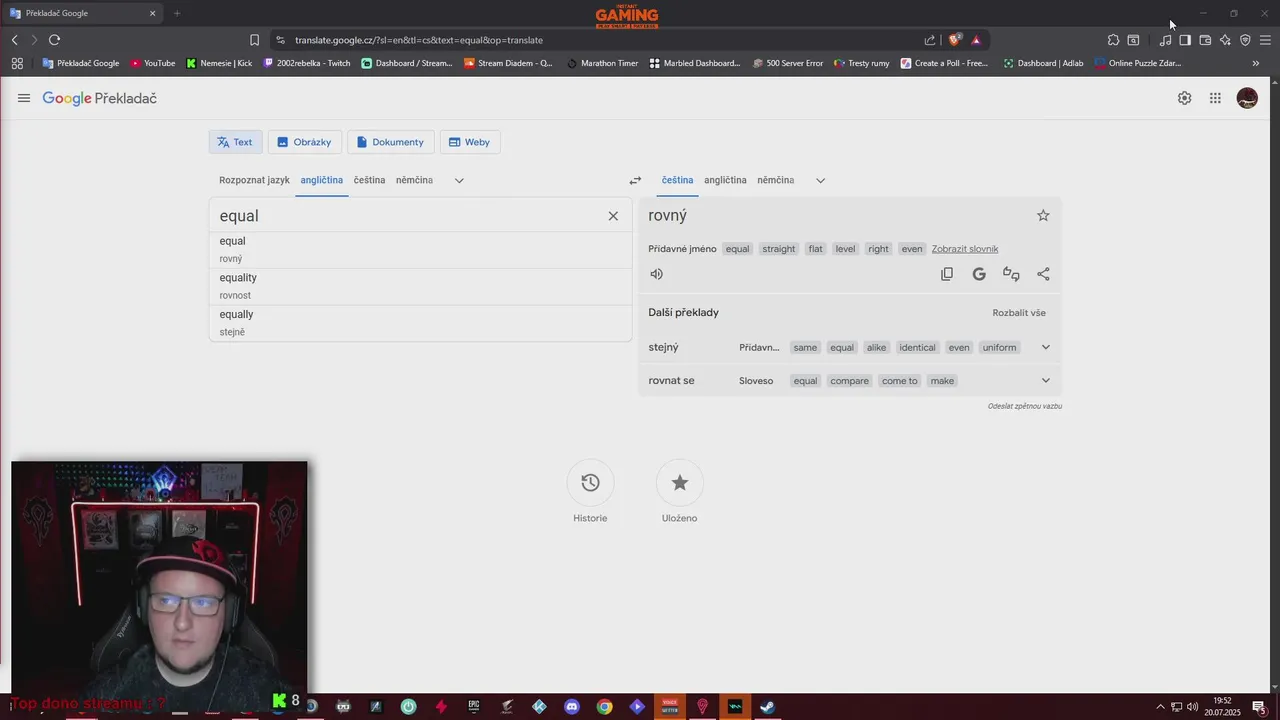Switch to Dokumenty translation

click(x=390, y=142)
